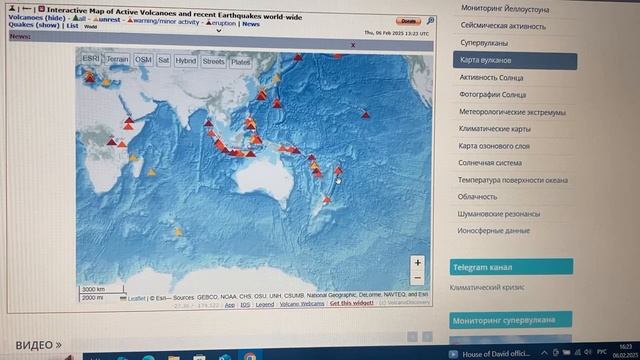Switch map layer to Sat
Screen dimensions: 640x360
163,60
